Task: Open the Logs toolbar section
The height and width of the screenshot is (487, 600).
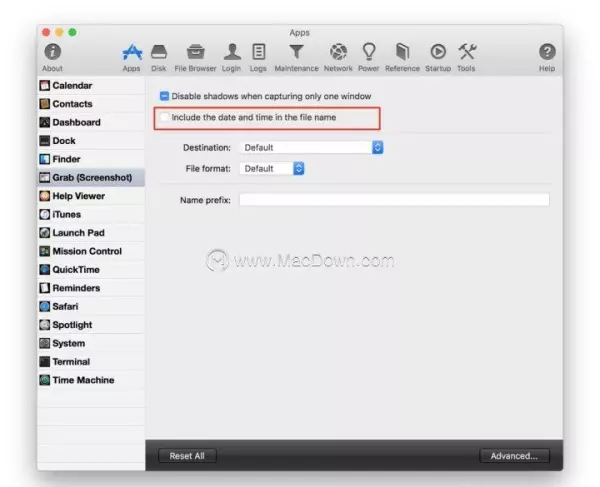Action: (x=258, y=57)
